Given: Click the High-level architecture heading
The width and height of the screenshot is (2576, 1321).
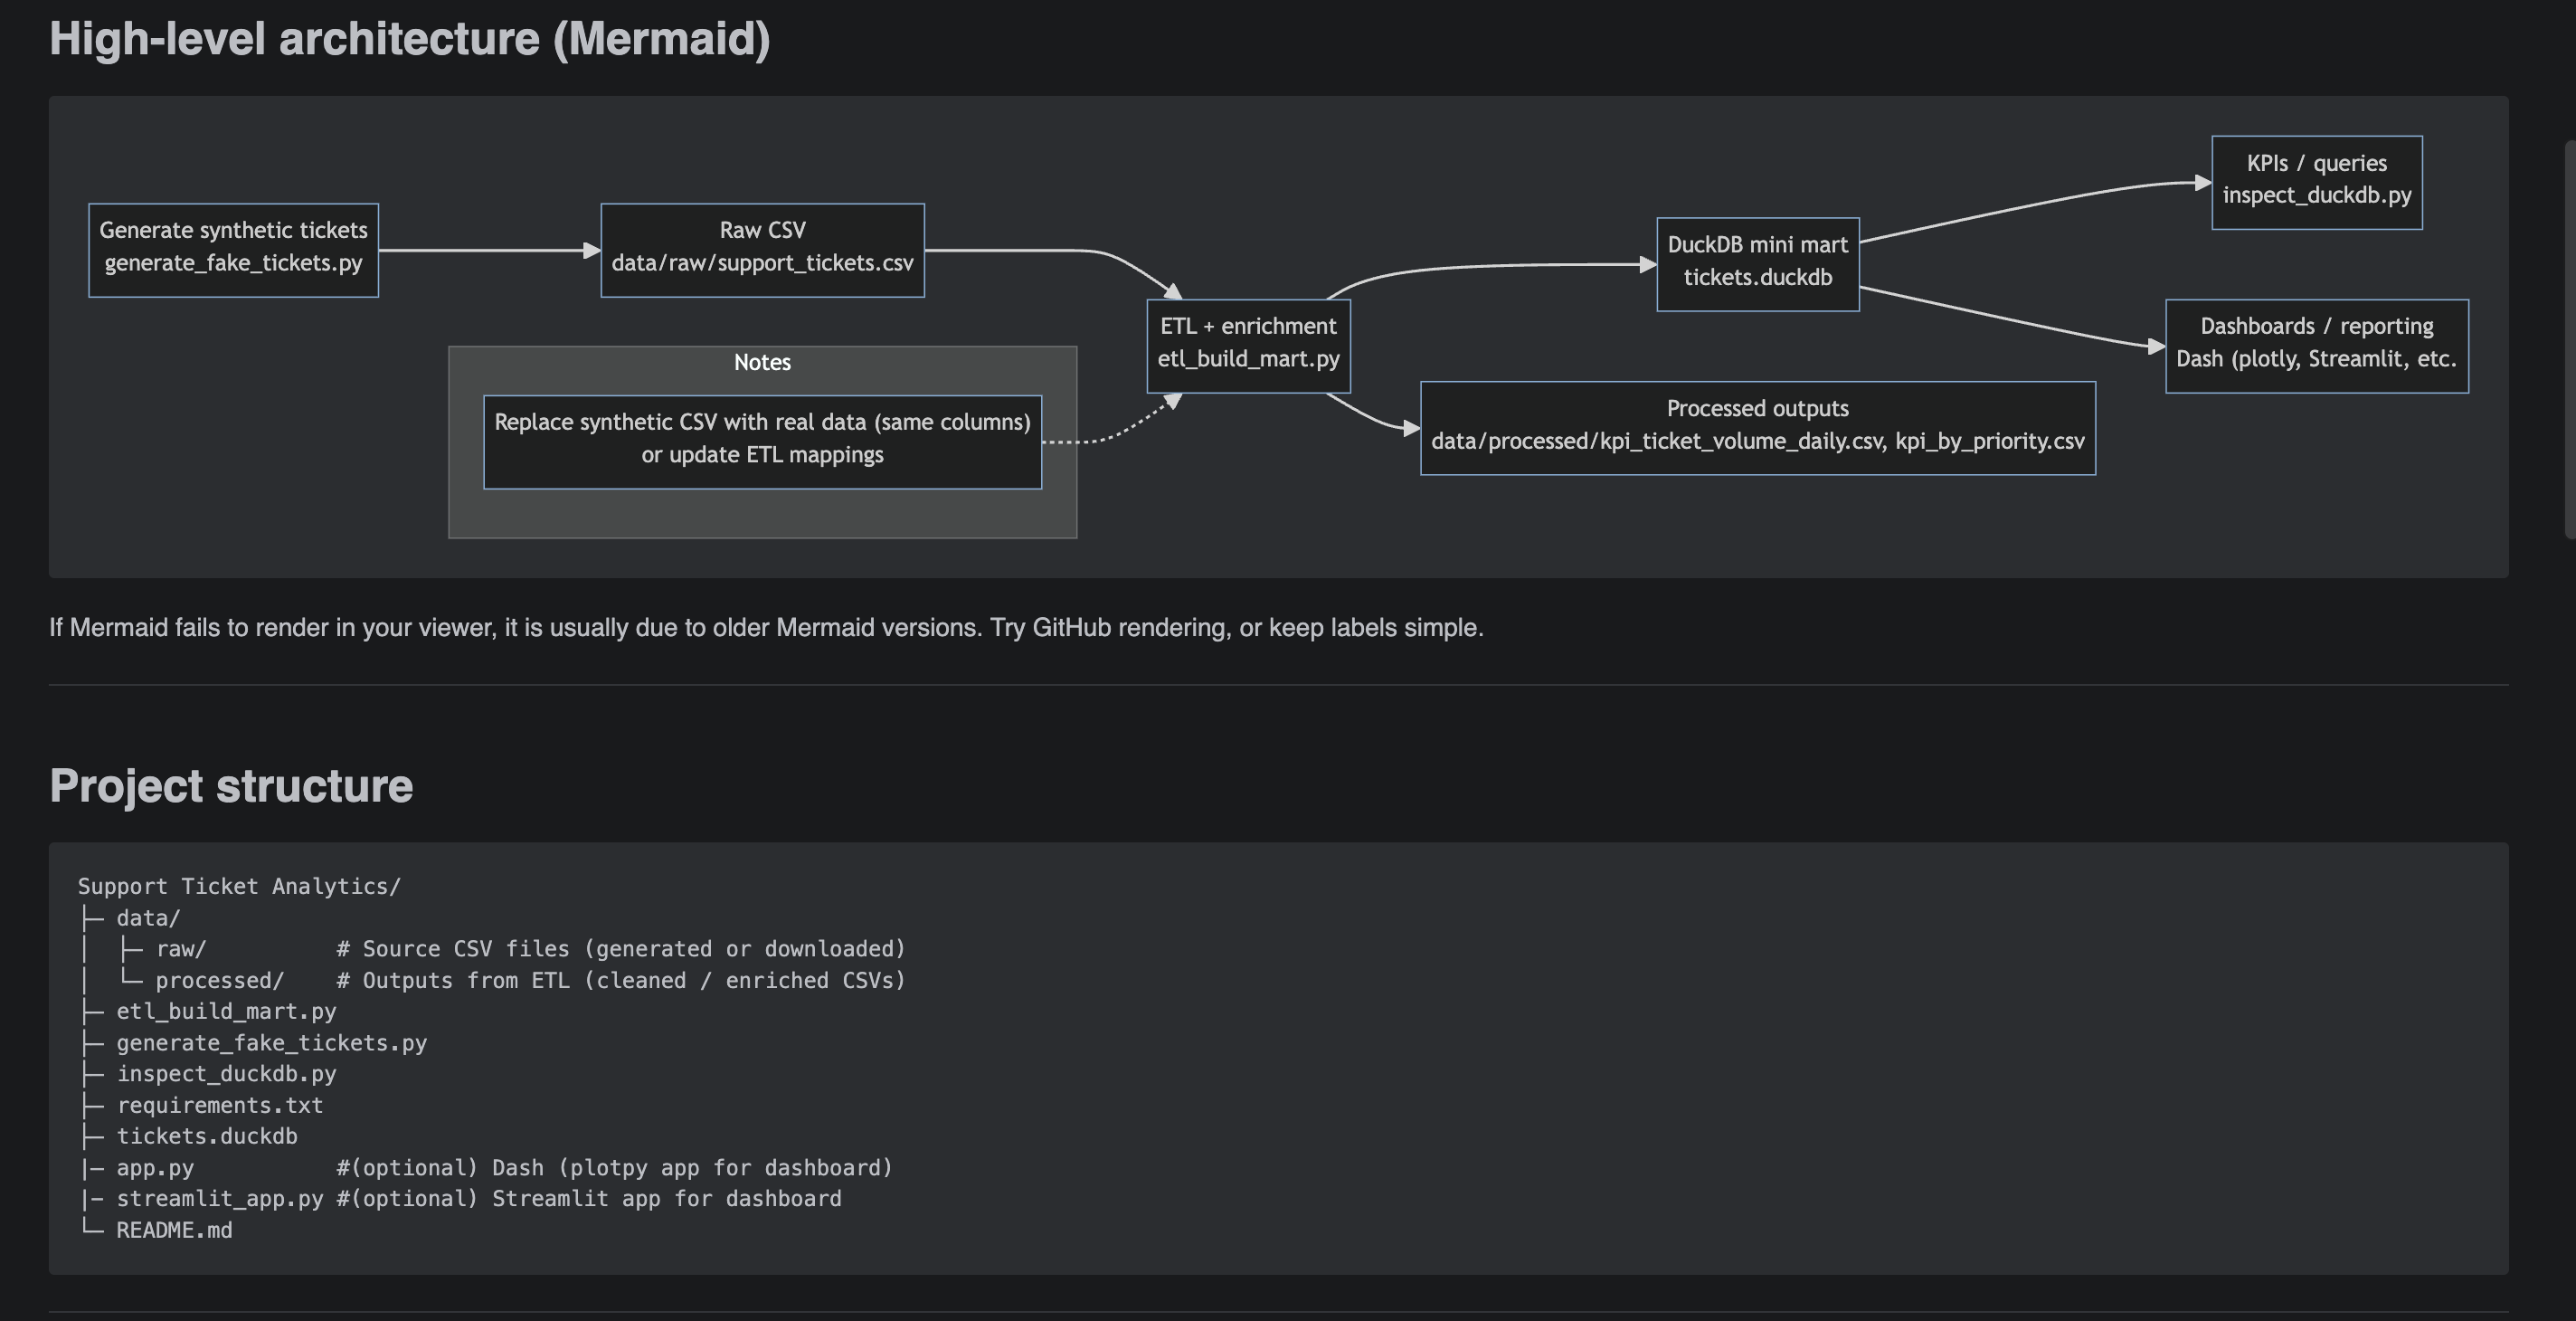Looking at the screenshot, I should [x=410, y=38].
